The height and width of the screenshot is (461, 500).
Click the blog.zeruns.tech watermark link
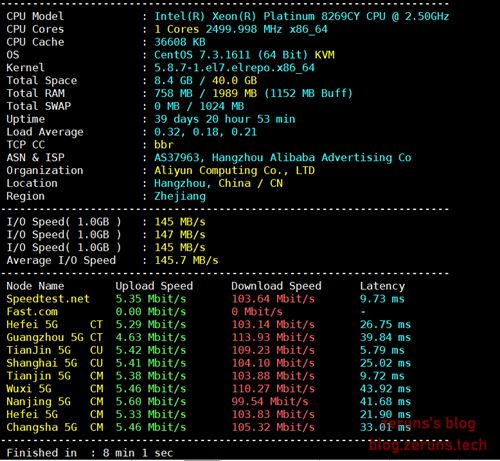428,445
